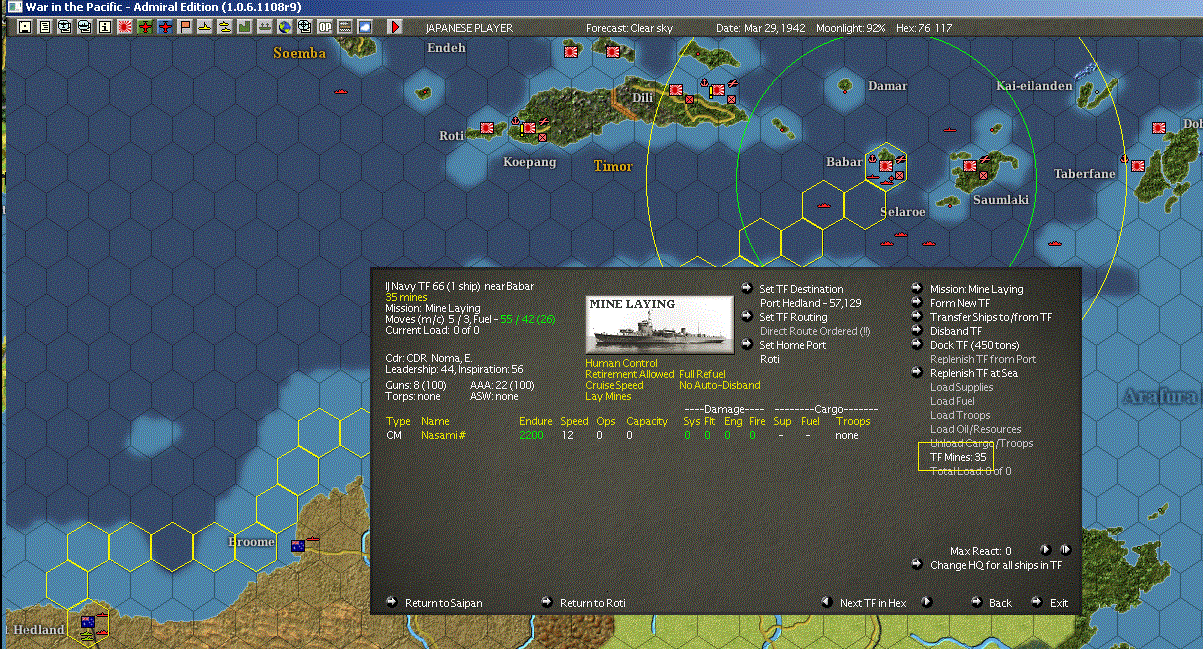The image size is (1203, 649).
Task: Click the single yellow ship toolbar icon
Action: point(204,27)
